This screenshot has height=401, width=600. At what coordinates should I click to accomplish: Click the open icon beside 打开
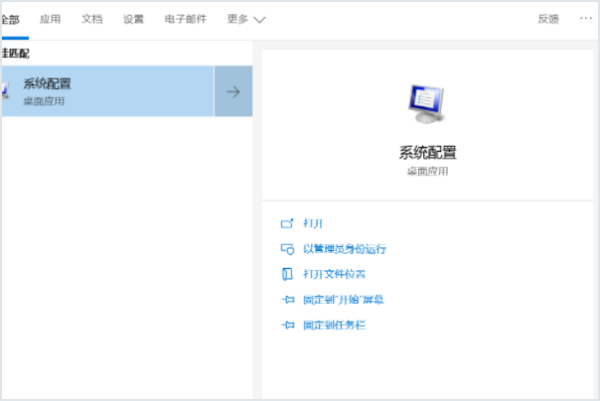pos(287,223)
